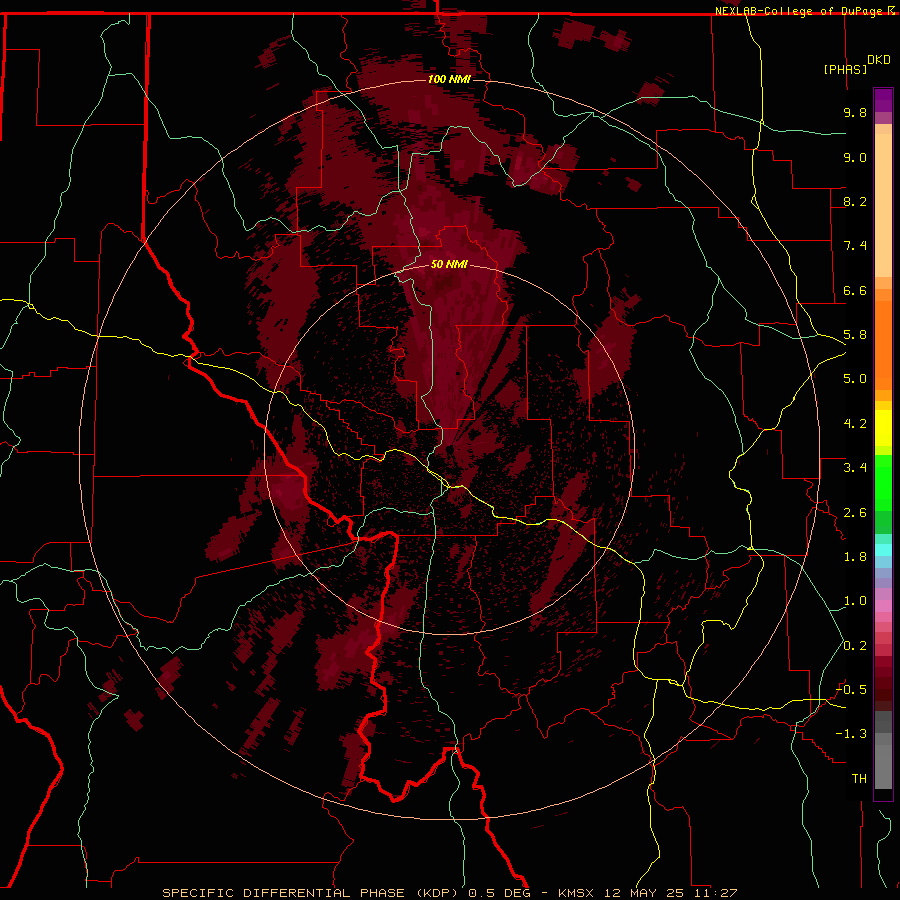Click the bright orange band of the color bar
Image resolution: width=900 pixels, height=900 pixels.
[x=883, y=345]
